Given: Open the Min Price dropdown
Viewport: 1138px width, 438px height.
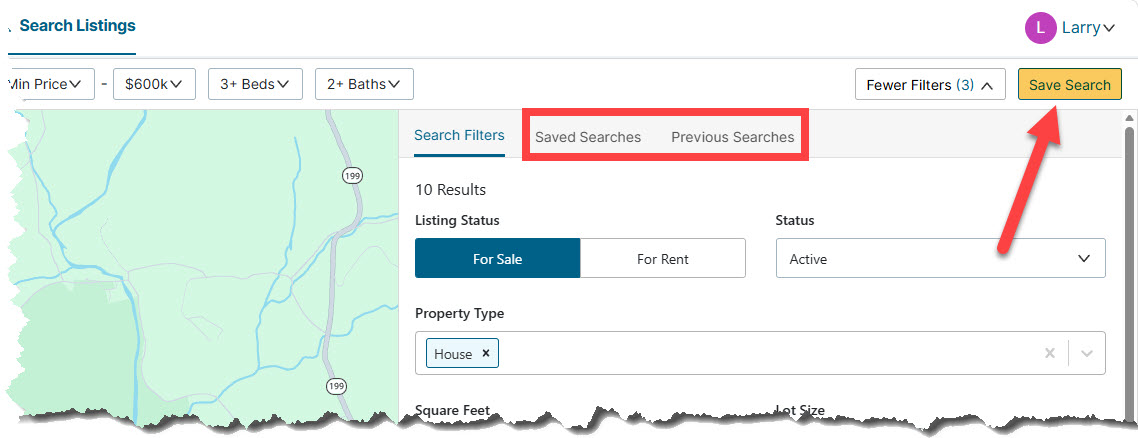Looking at the screenshot, I should pos(47,84).
